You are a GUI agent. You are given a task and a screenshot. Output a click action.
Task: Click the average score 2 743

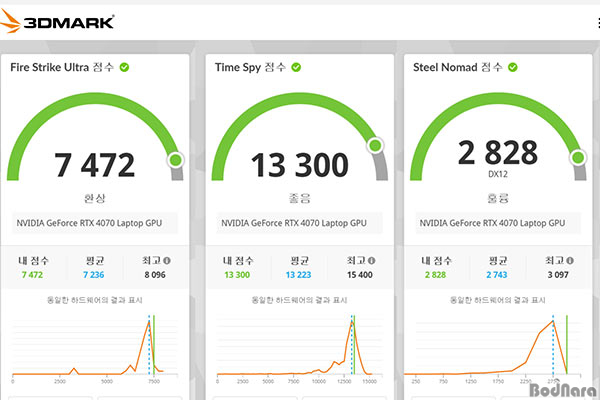(x=497, y=275)
